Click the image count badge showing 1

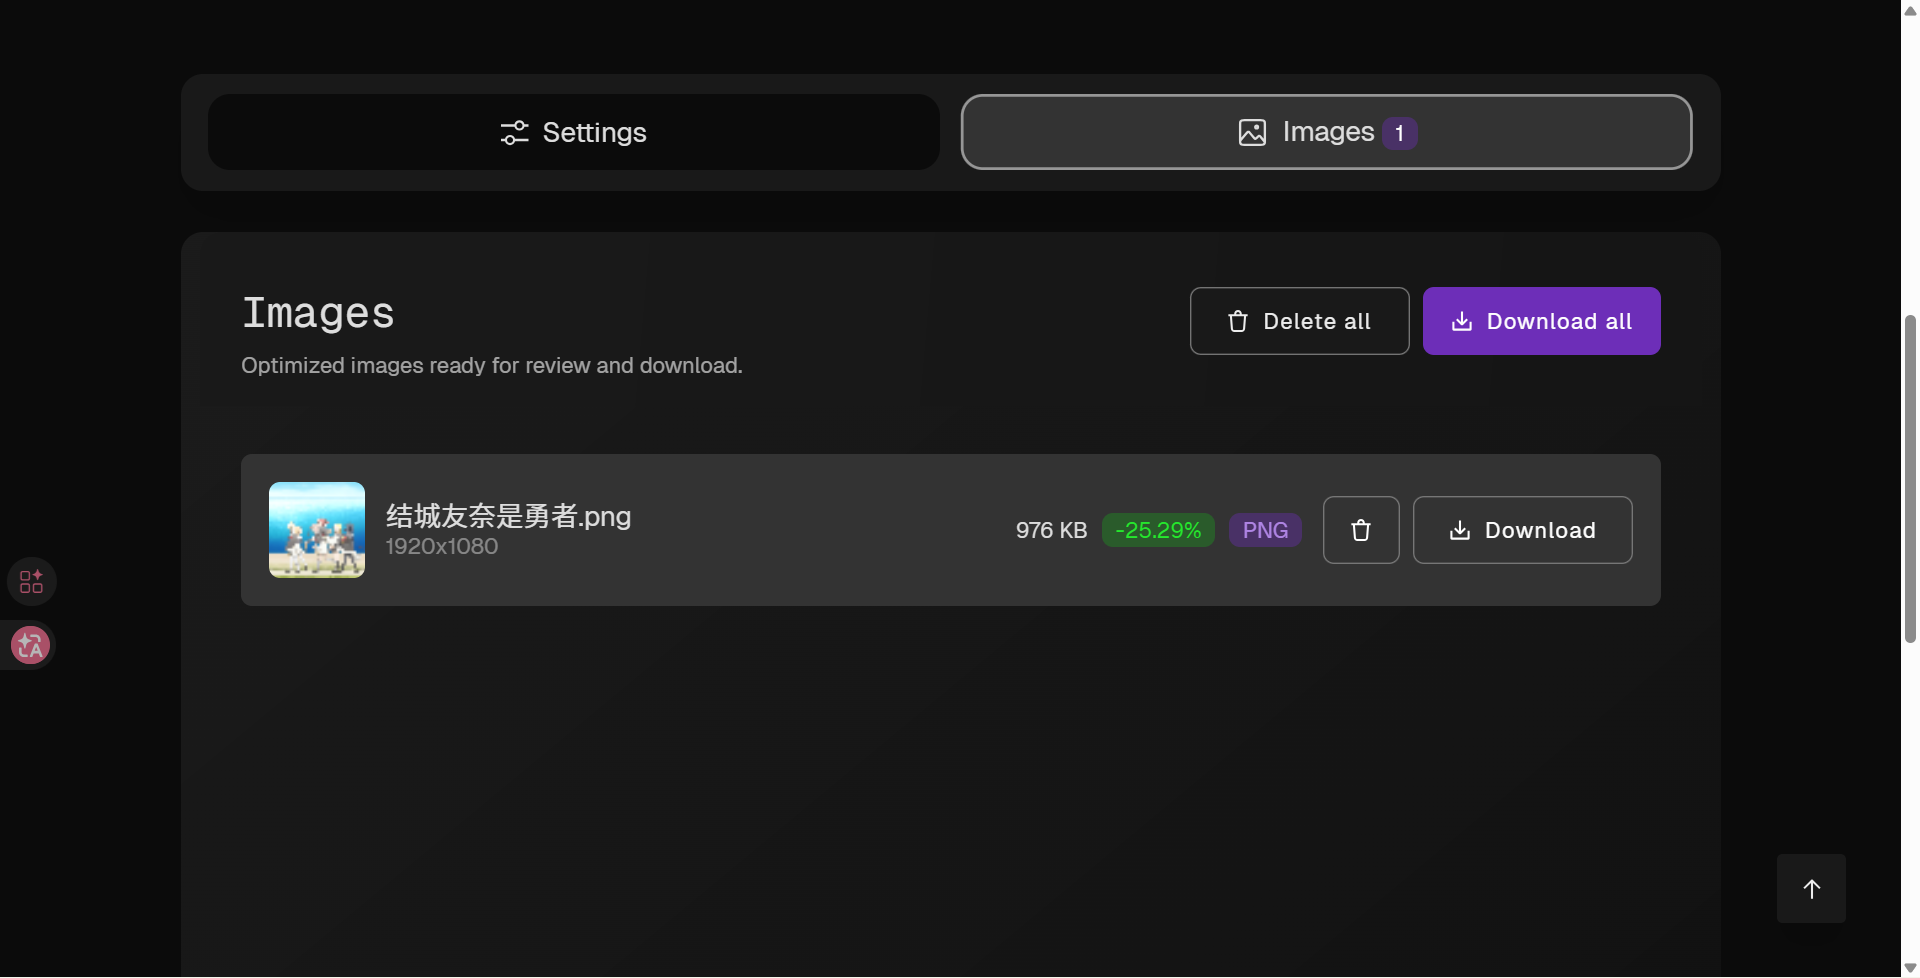click(1399, 133)
